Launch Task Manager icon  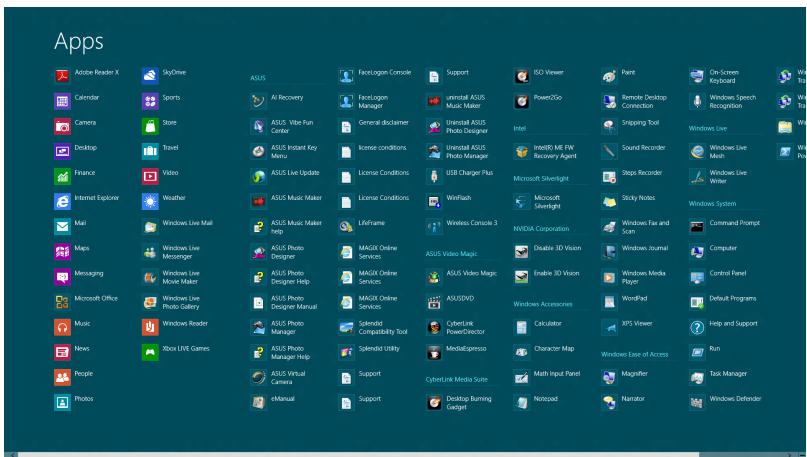(697, 377)
